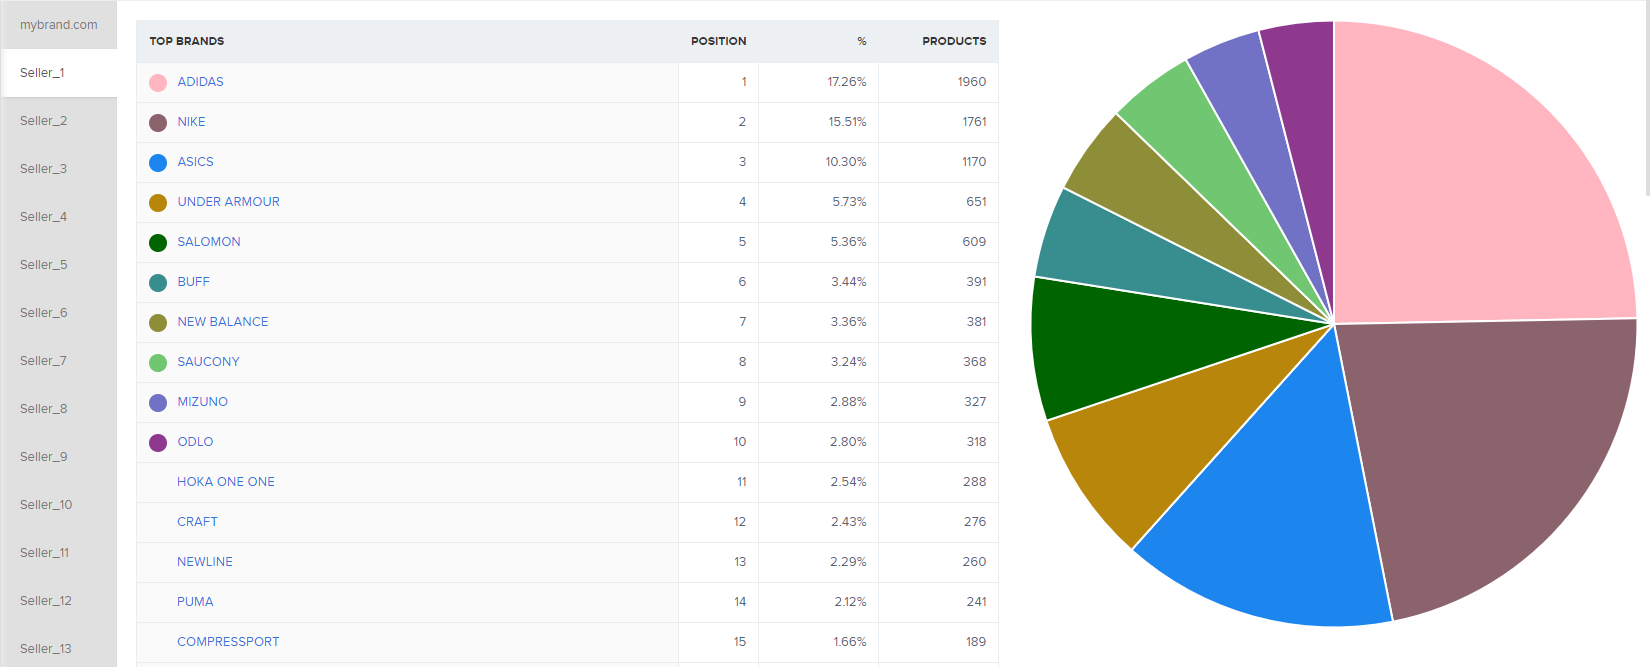Image resolution: width=1650 pixels, height=667 pixels.
Task: Click the dark green SALOMON color dot
Action: (x=158, y=242)
